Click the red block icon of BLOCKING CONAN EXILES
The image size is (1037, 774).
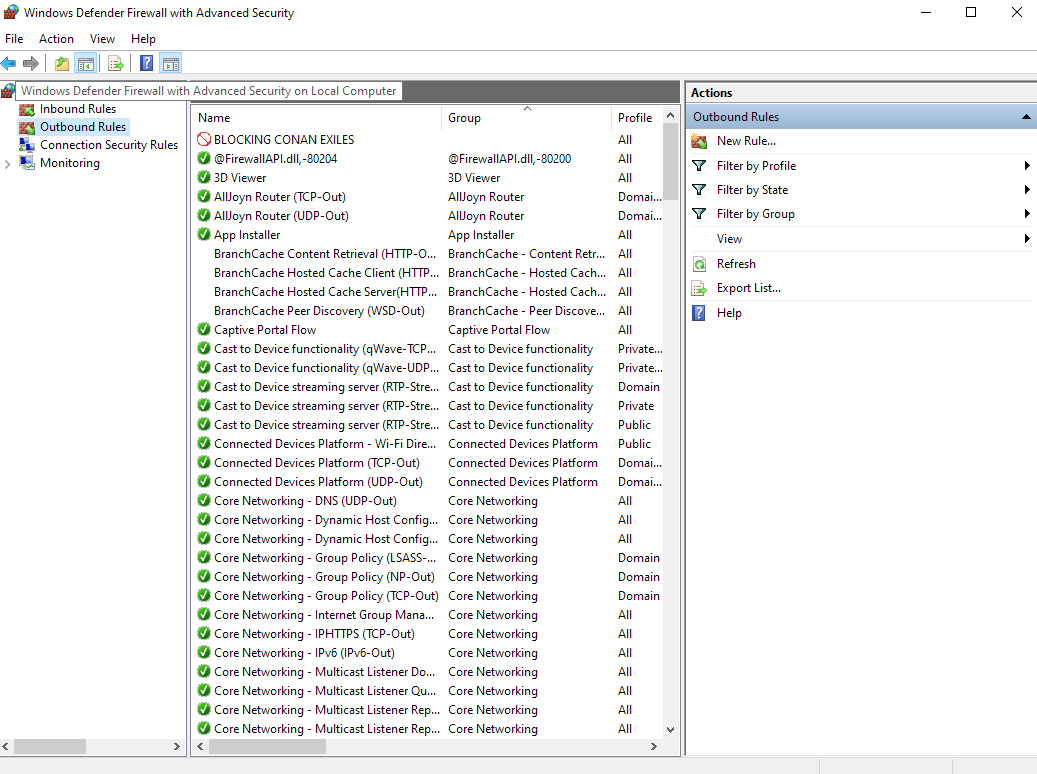point(204,140)
